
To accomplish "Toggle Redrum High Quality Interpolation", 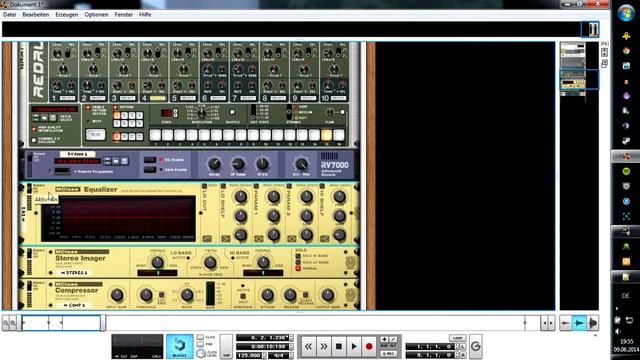I will [34, 129].
